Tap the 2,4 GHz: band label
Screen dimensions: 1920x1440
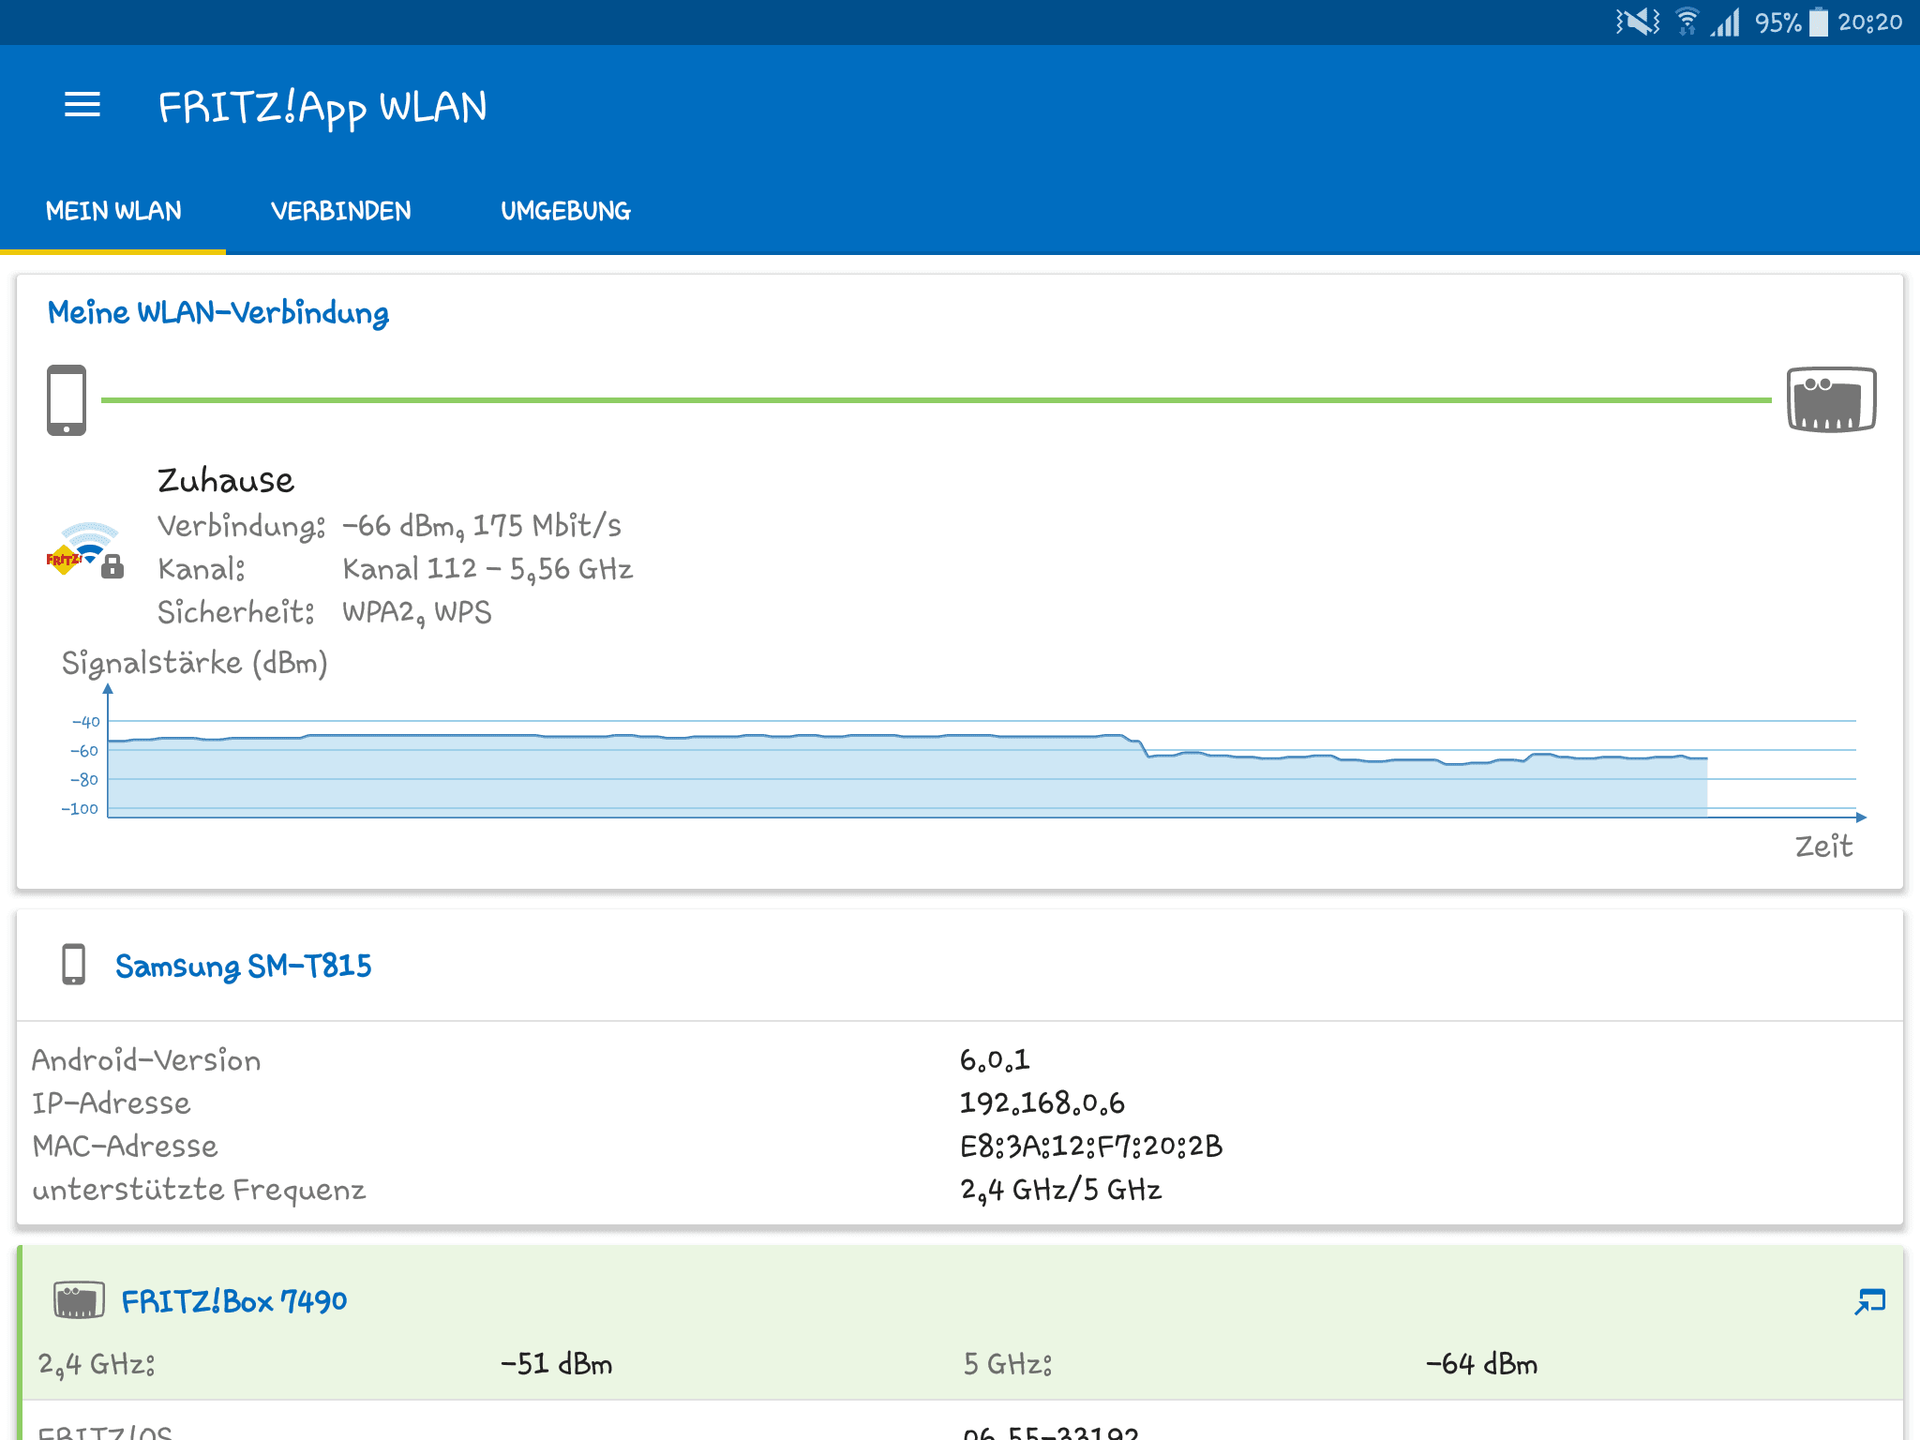click(96, 1365)
